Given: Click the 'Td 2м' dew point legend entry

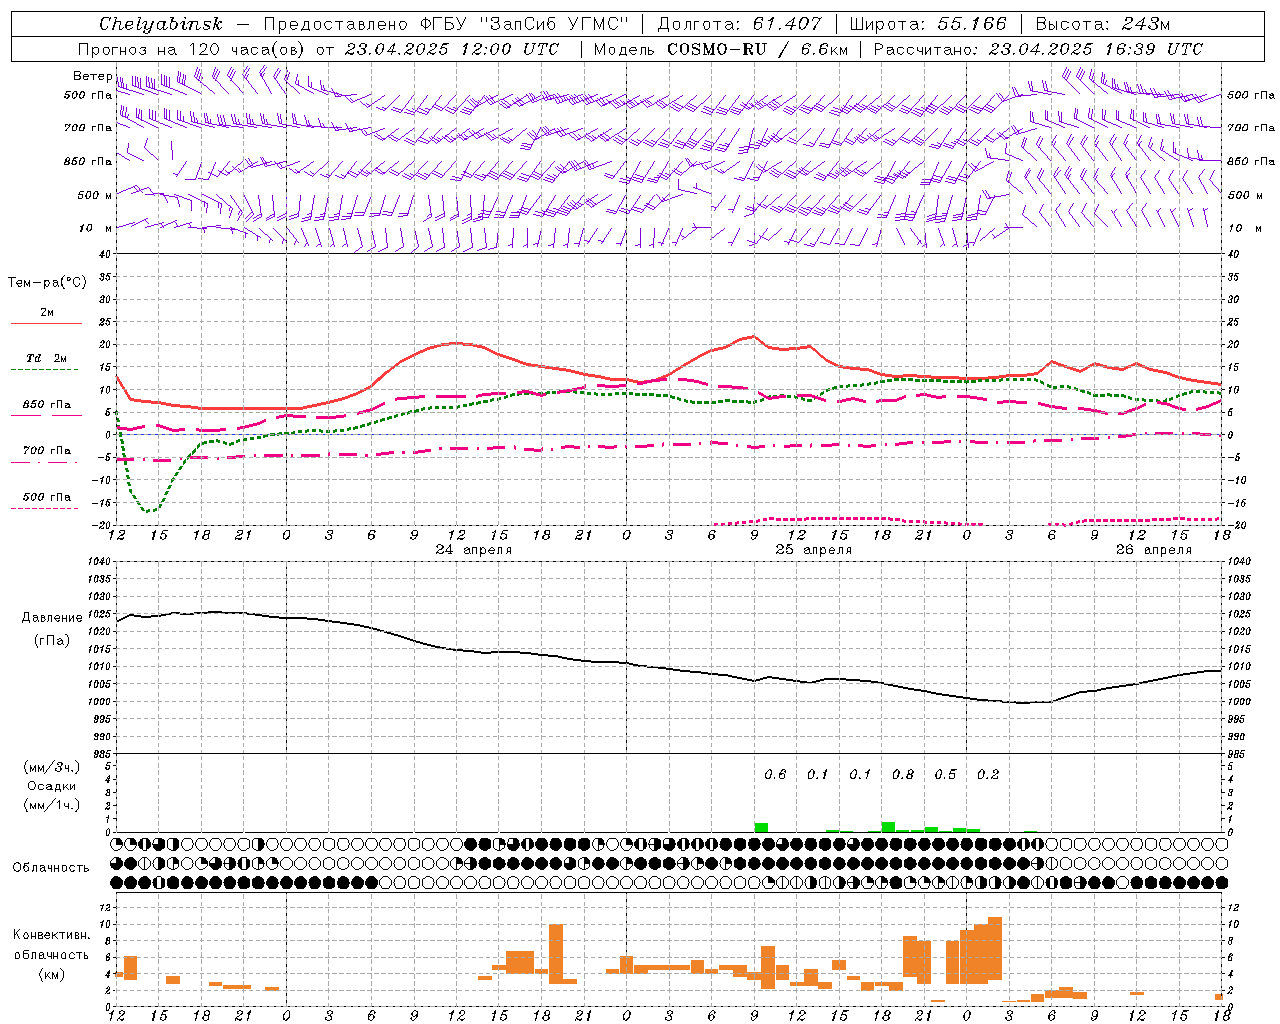Looking at the screenshot, I should 47,358.
